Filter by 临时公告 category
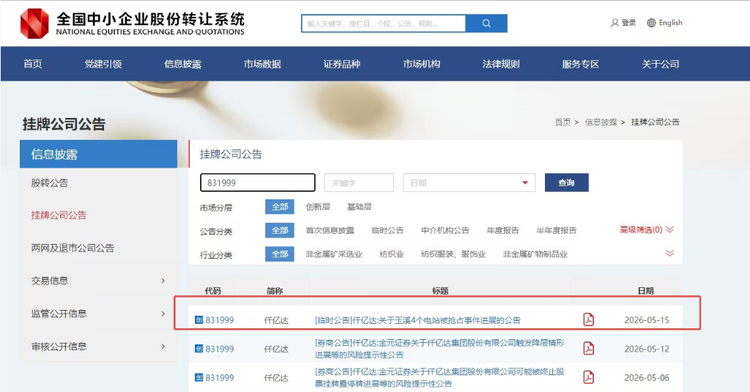 point(387,230)
